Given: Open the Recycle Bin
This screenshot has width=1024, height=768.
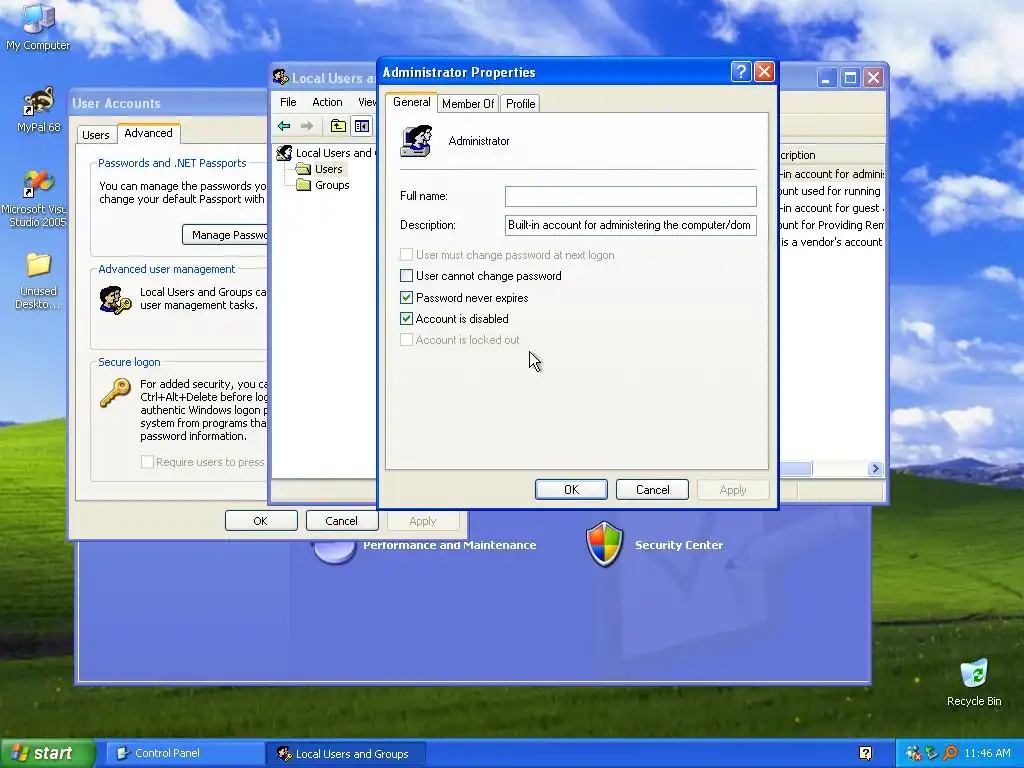Looking at the screenshot, I should tap(974, 682).
